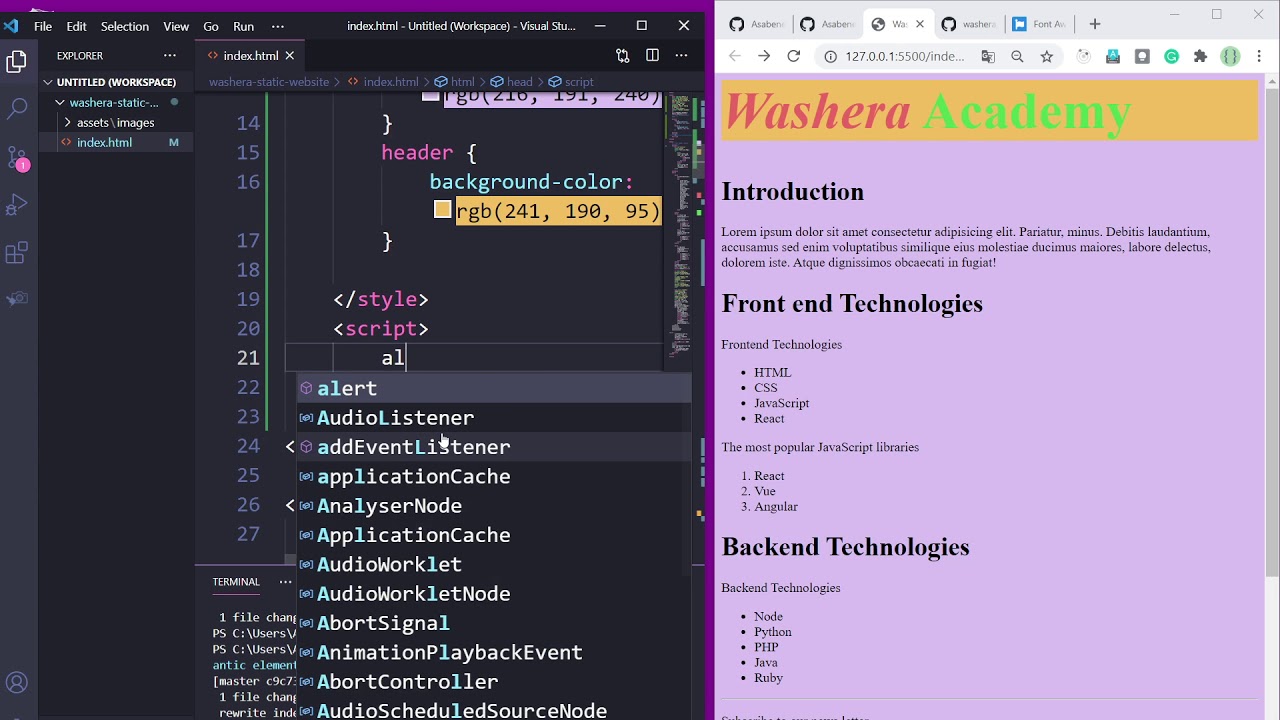
Task: Switch to the washera GitHub Chrome tab
Action: coord(970,24)
